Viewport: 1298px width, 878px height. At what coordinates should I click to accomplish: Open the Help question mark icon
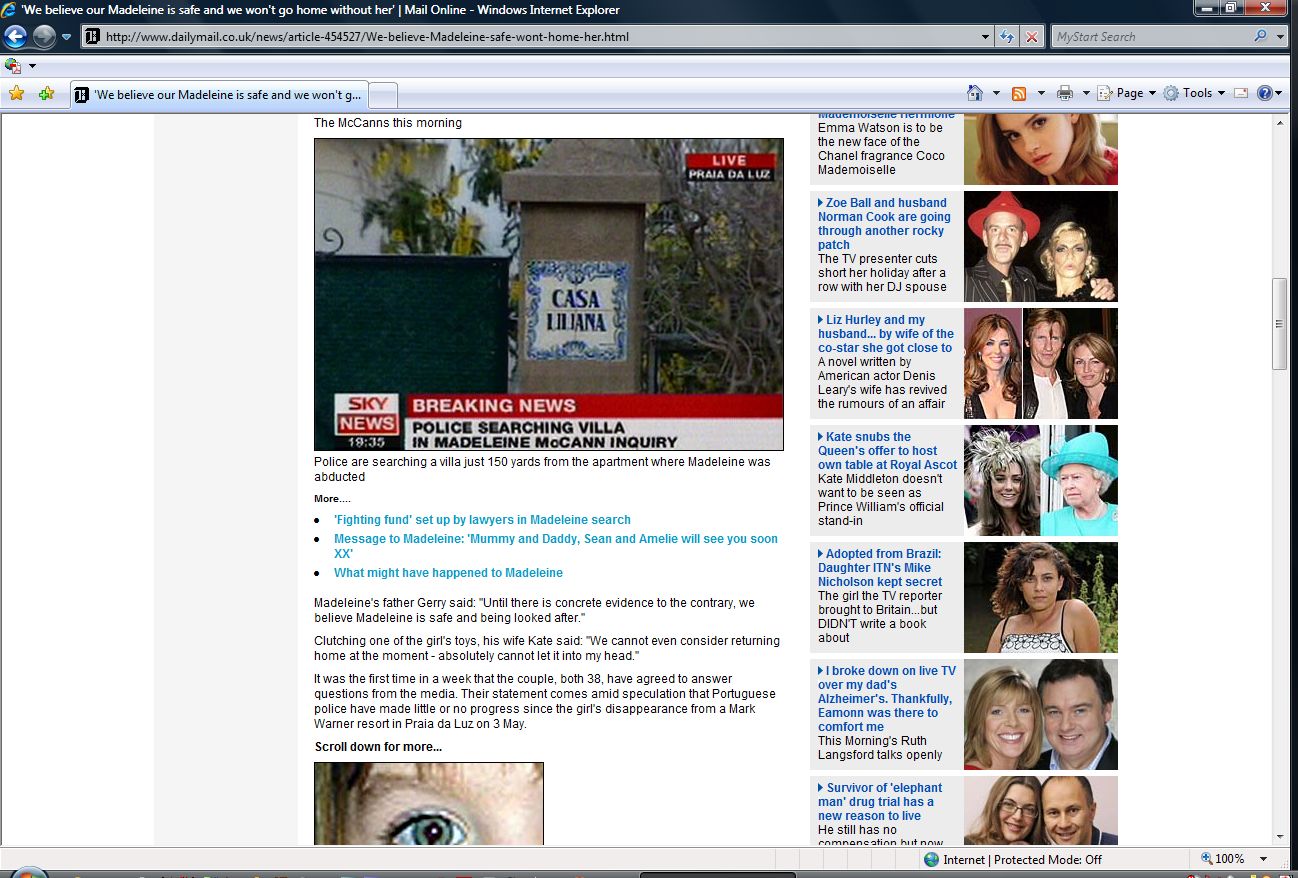(x=1264, y=93)
